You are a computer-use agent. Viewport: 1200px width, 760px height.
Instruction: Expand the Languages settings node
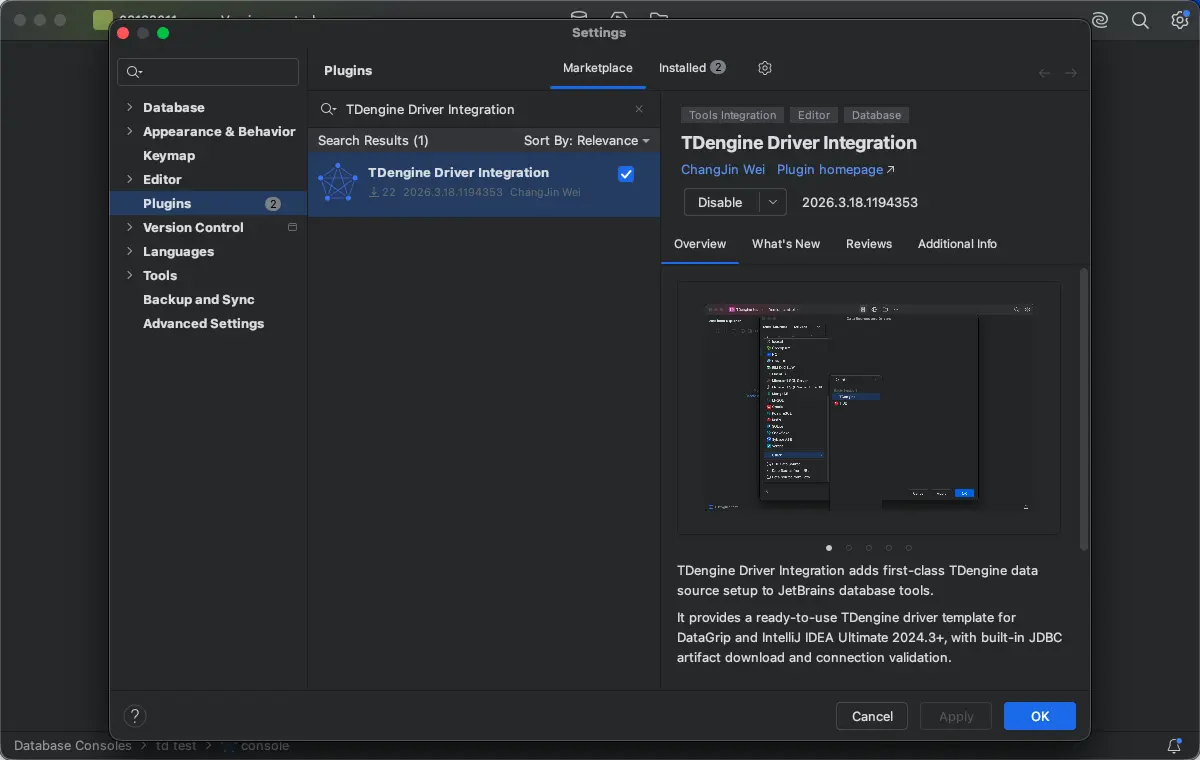[129, 251]
